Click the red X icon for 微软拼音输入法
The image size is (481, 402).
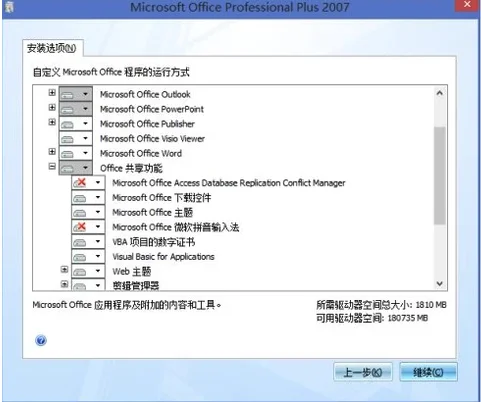click(80, 227)
